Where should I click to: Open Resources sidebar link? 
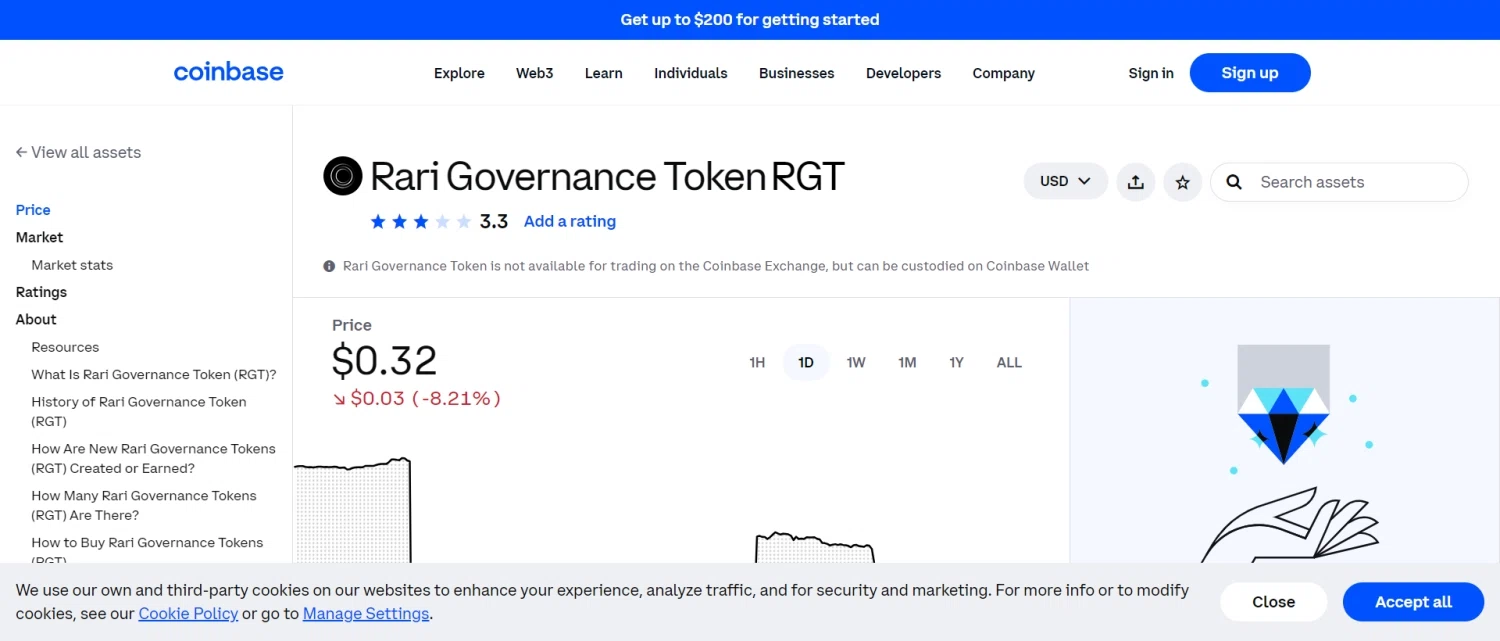point(65,347)
